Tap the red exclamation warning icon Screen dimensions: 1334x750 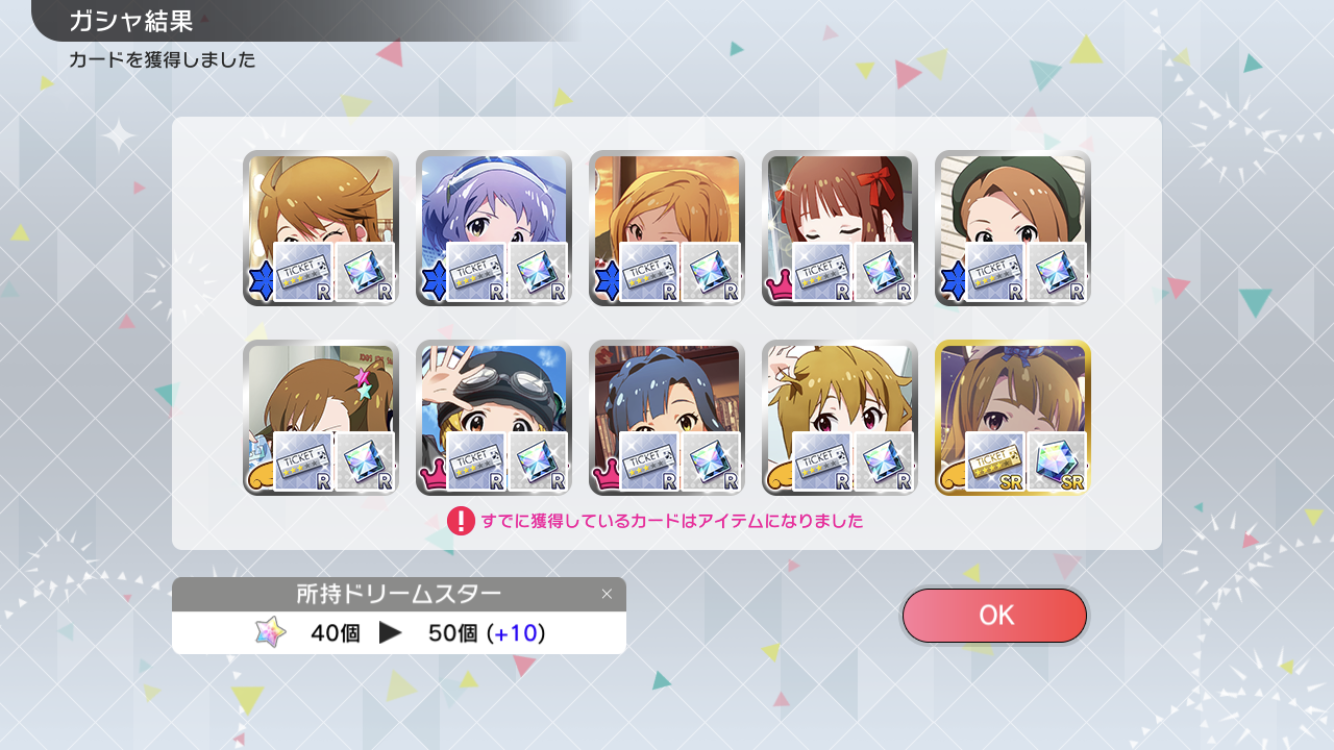pyautogui.click(x=460, y=521)
